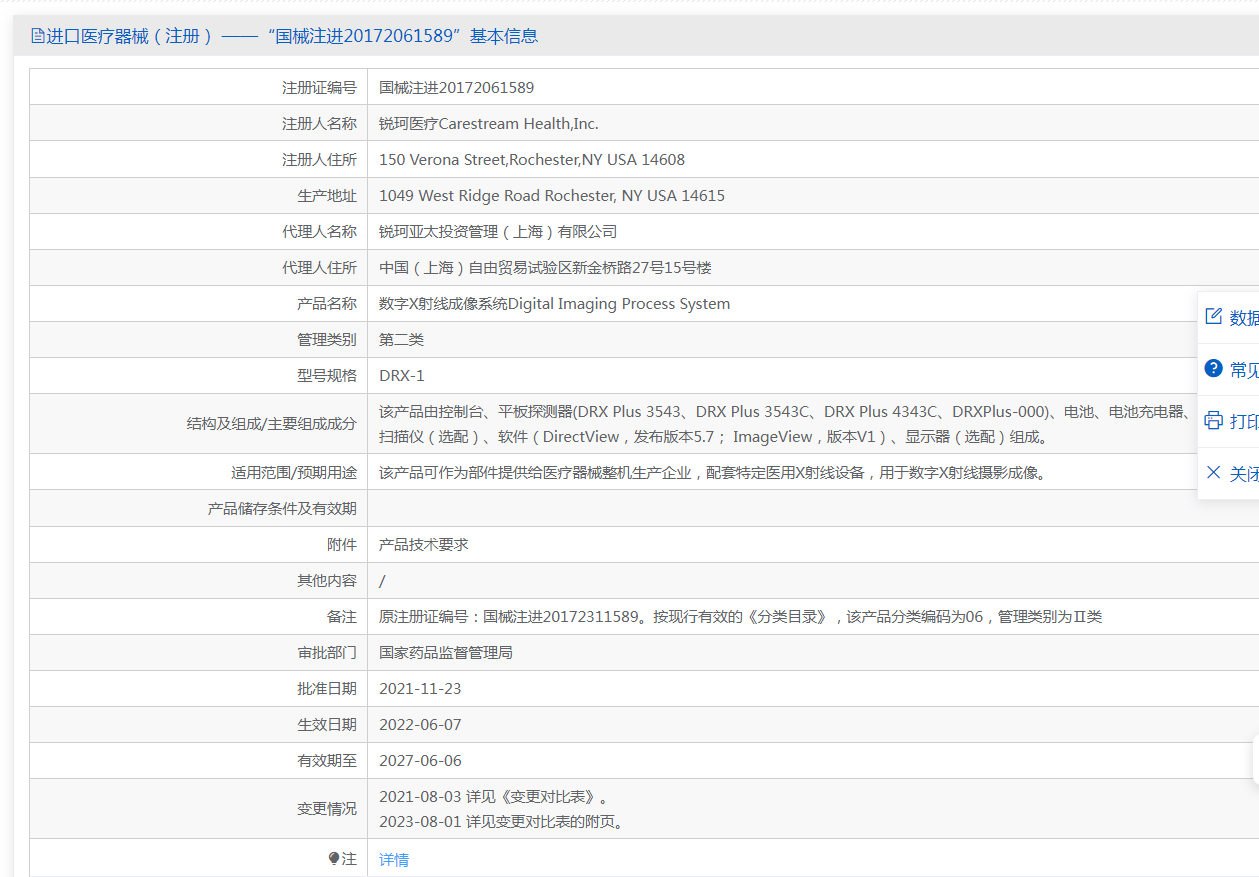1259x877 pixels.
Task: Select effective date 2022-06-07
Action: point(420,725)
